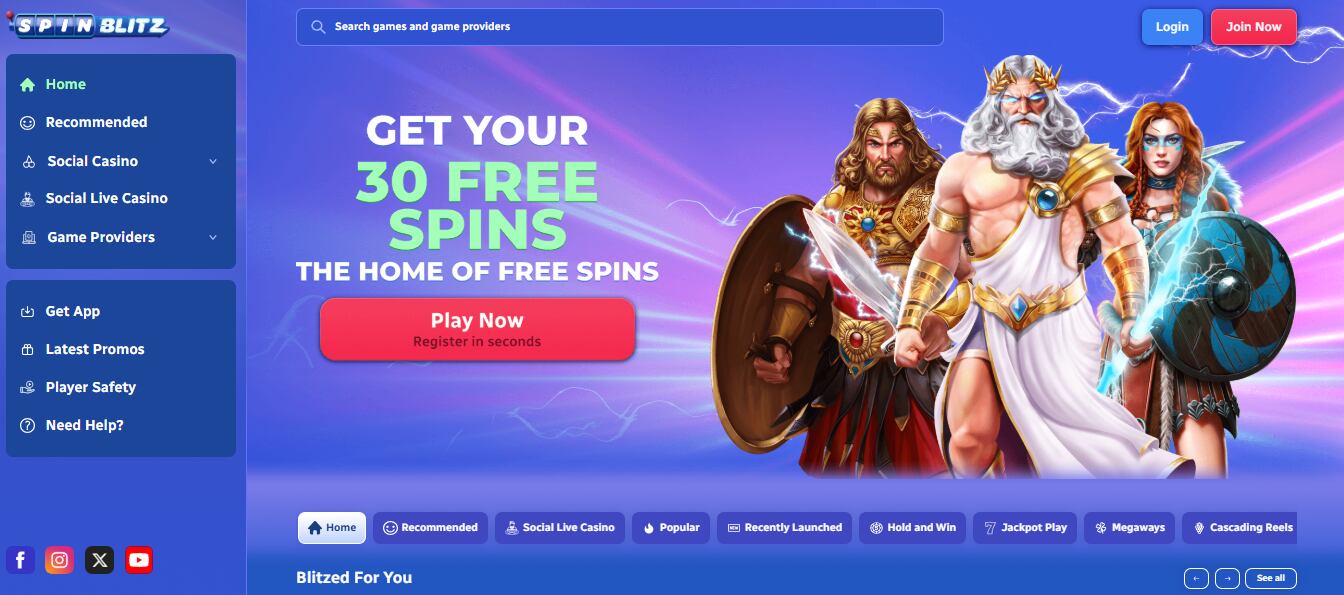Click the search games input field
The height and width of the screenshot is (595, 1344).
(x=619, y=27)
